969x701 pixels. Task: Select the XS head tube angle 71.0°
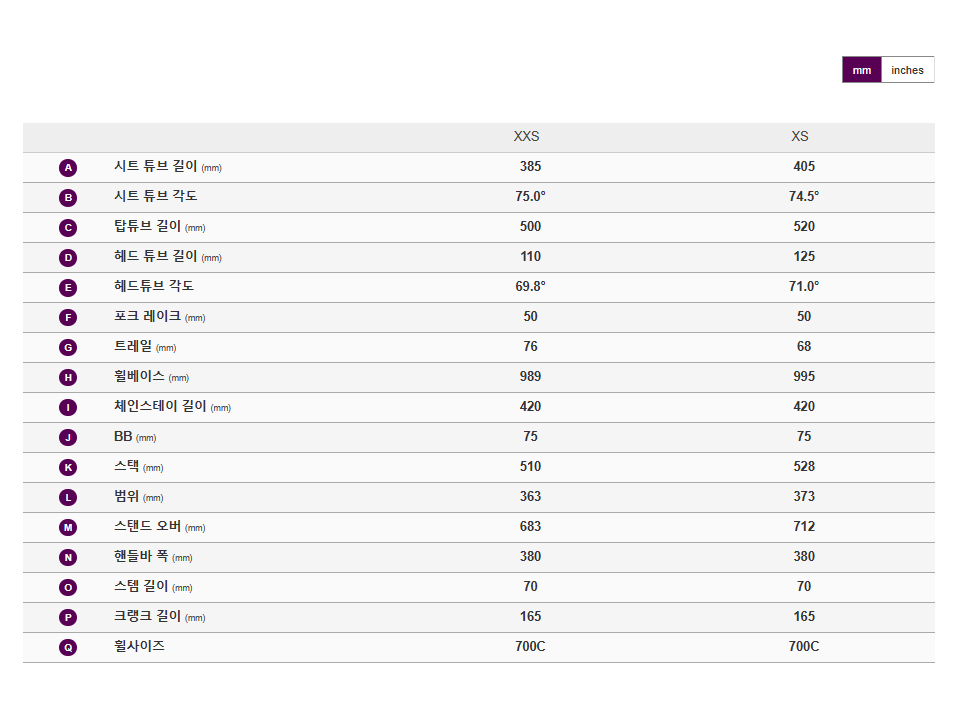pos(804,286)
